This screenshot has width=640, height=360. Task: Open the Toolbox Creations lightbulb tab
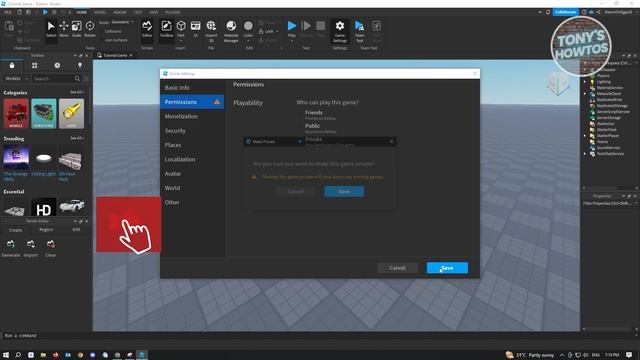(80, 65)
